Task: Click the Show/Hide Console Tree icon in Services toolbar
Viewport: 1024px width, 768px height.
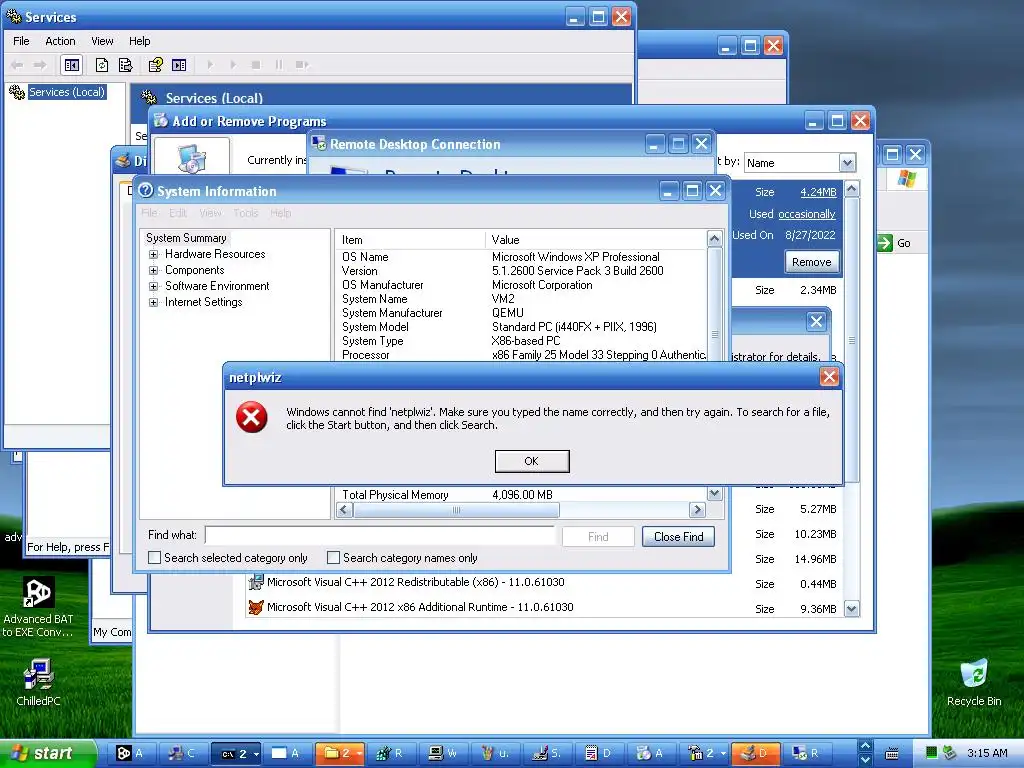Action: [71, 65]
